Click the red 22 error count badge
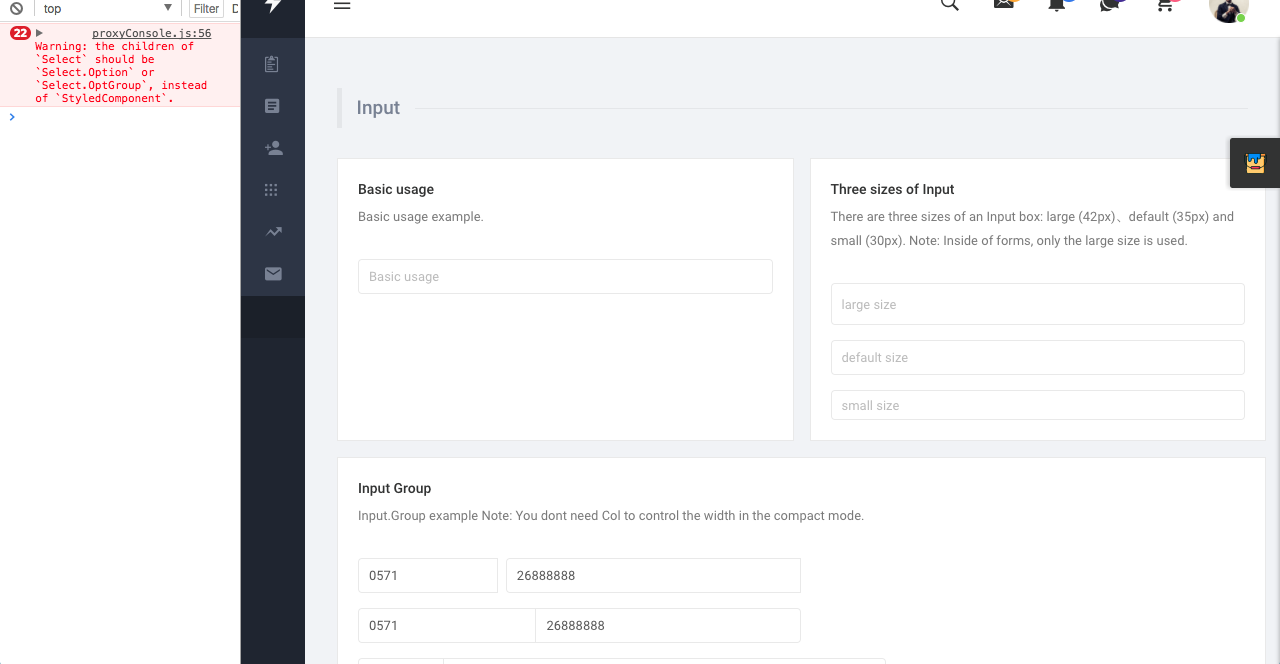The height and width of the screenshot is (664, 1280). click(x=20, y=33)
